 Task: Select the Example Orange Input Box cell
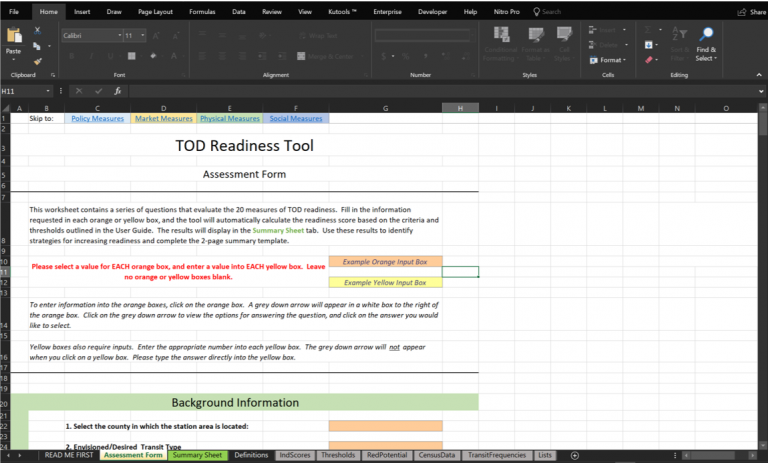click(x=385, y=261)
